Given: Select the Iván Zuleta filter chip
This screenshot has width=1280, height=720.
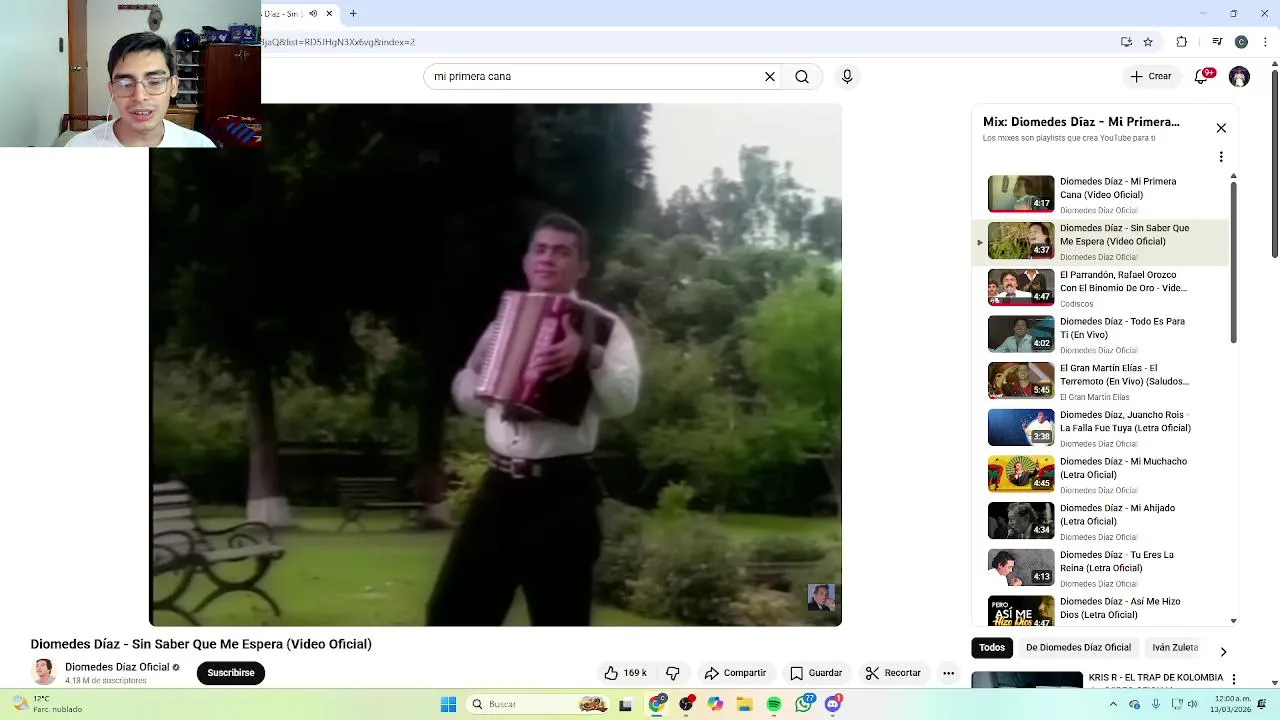Looking at the screenshot, I should point(1175,647).
